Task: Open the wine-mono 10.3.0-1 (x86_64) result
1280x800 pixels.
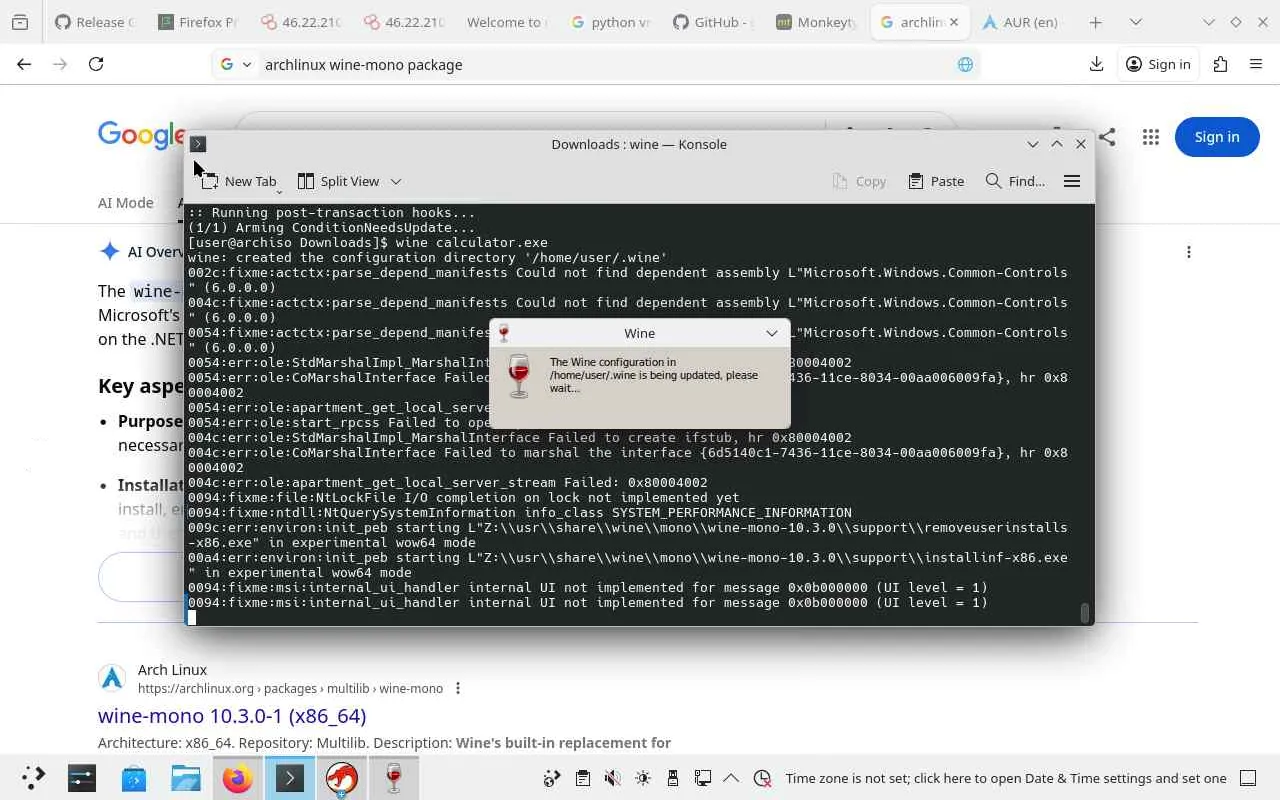Action: tap(232, 716)
